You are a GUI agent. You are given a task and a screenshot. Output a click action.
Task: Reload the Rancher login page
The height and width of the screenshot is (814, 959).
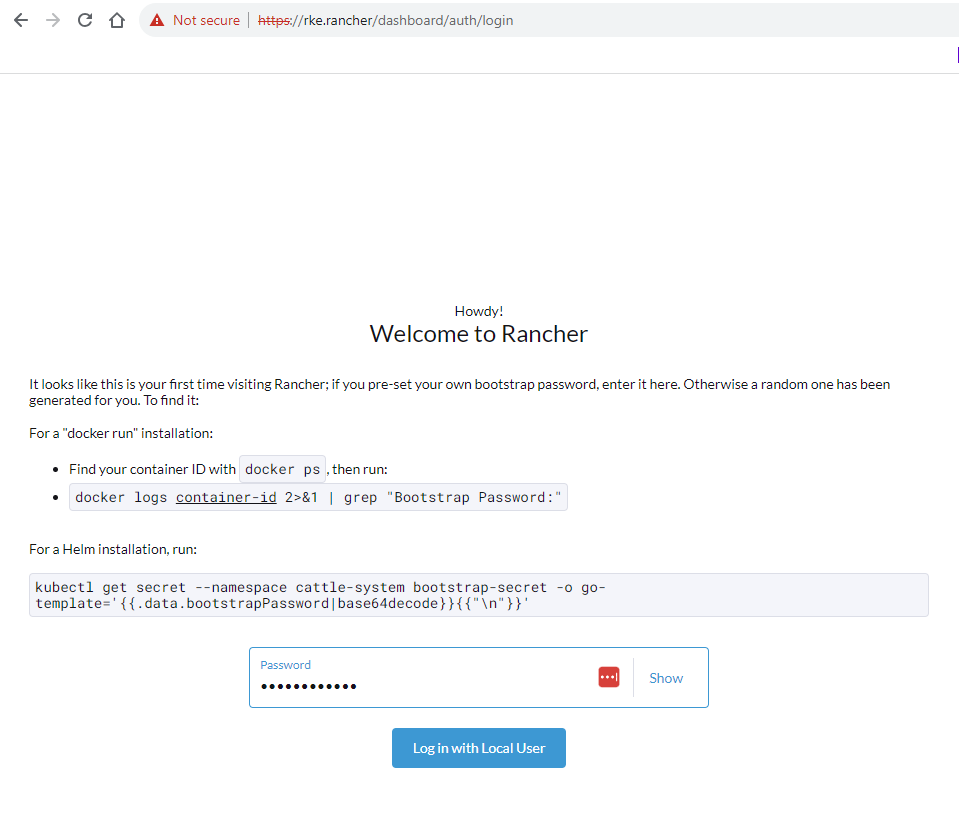click(85, 20)
